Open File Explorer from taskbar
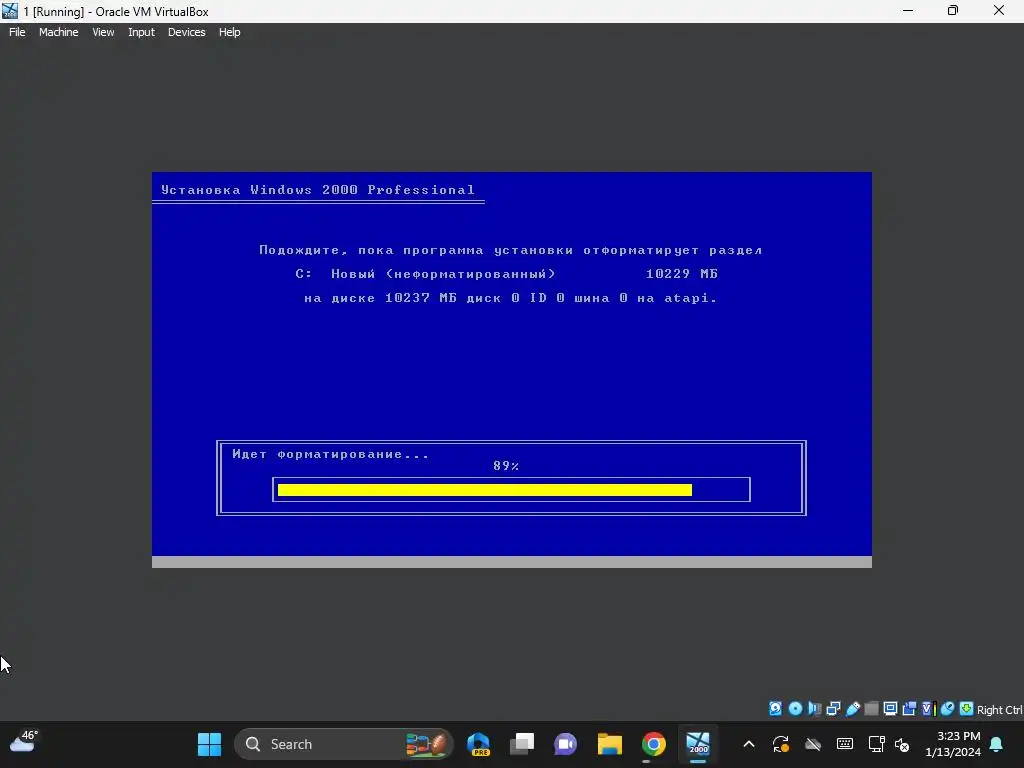Screen dimensions: 1024x768 coord(609,744)
